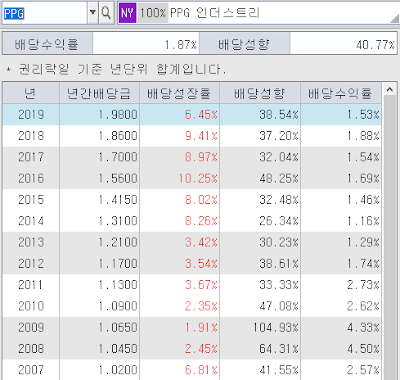Click the 1.91% growth rate cell
The image size is (400, 380).
(180, 327)
